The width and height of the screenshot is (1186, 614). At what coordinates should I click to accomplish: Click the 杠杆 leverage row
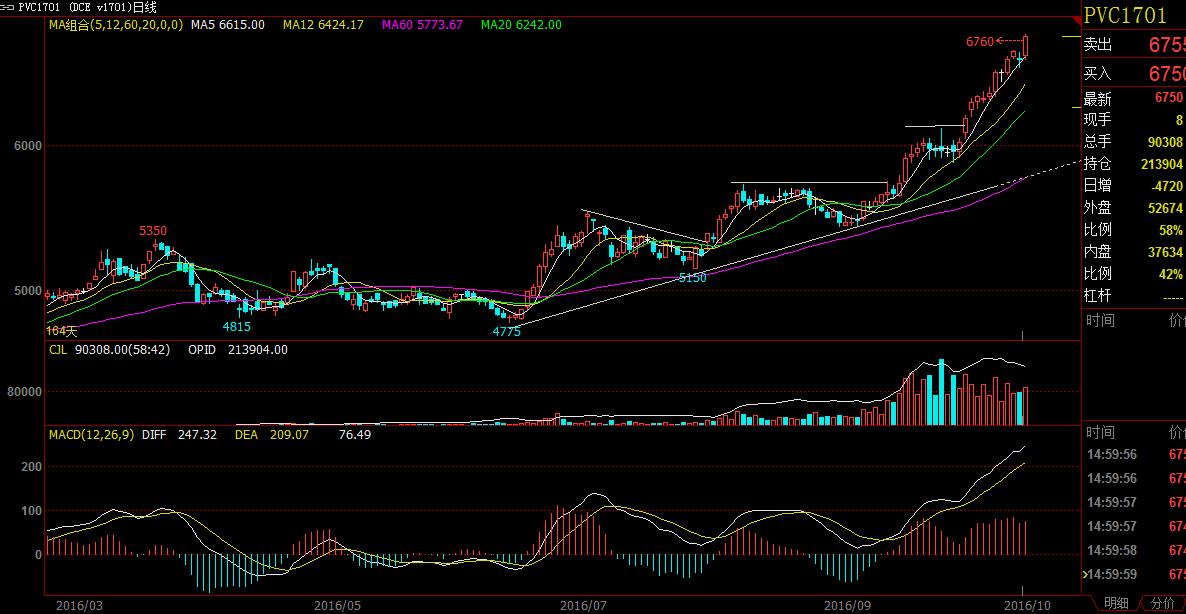click(1134, 296)
